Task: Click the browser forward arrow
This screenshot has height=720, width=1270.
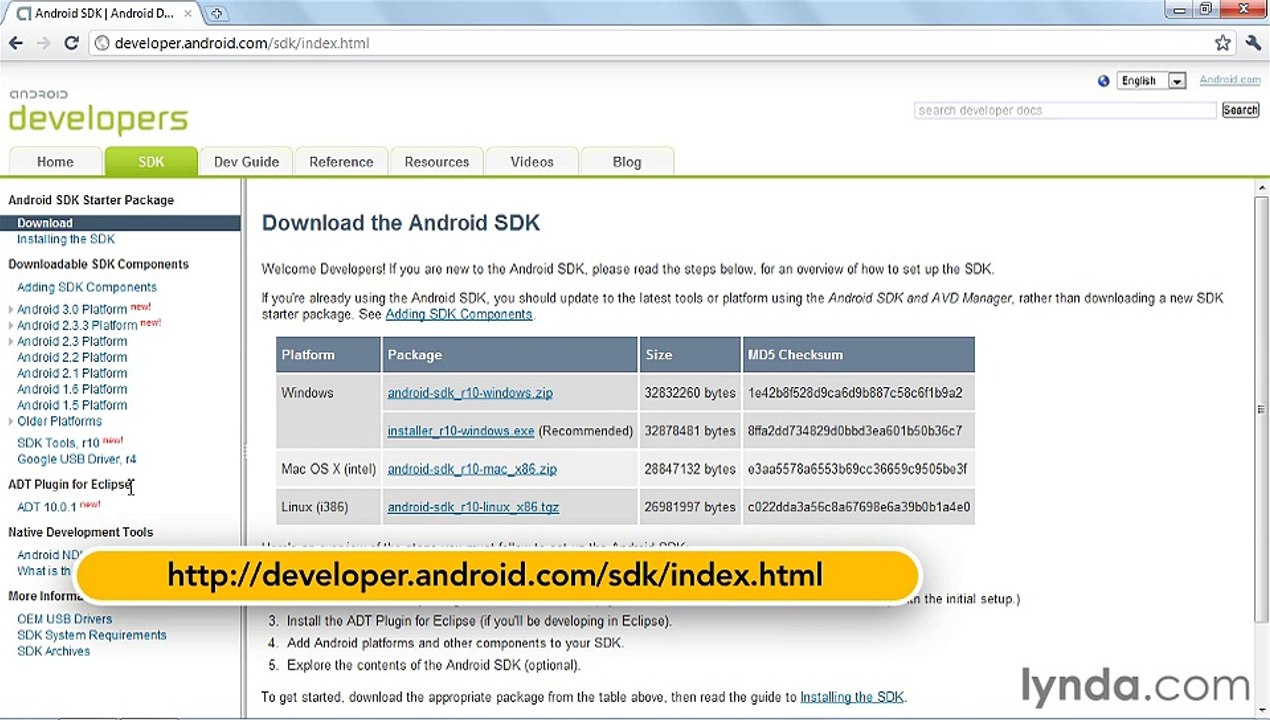Action: (43, 43)
